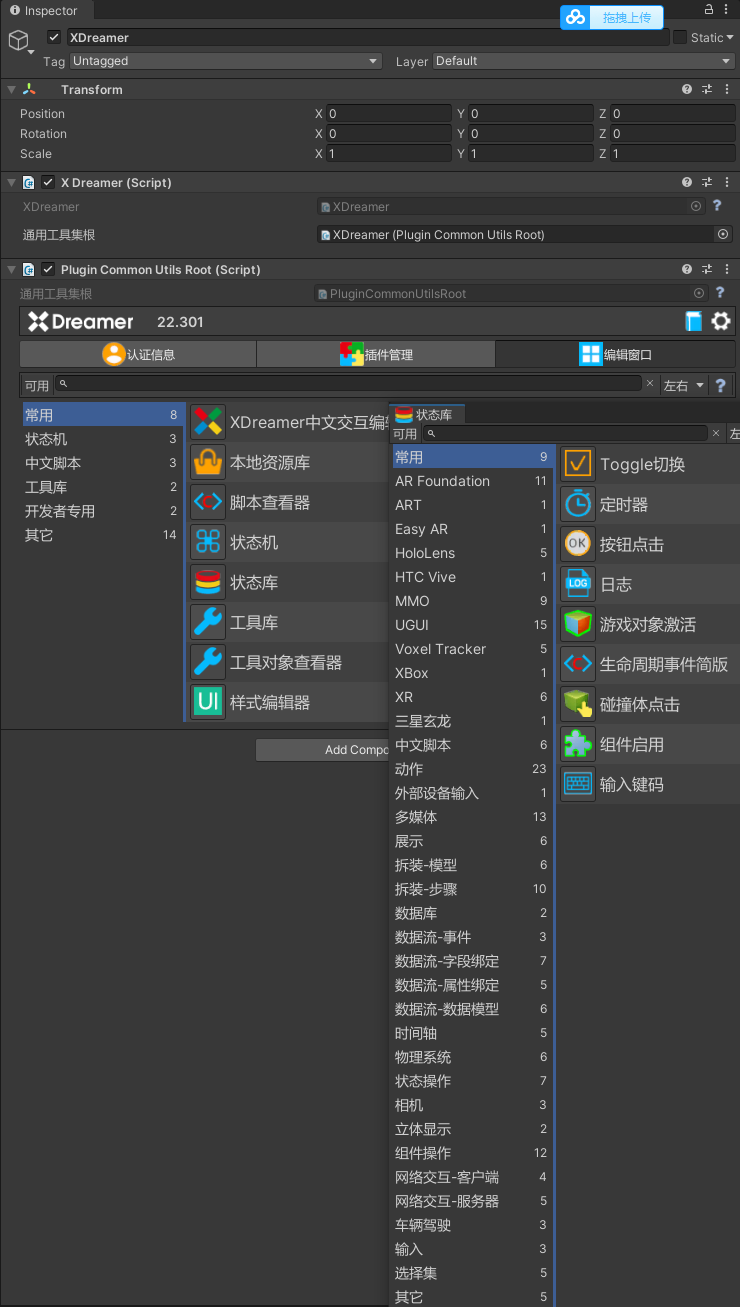Open 脚本查看器 tool icon
The height and width of the screenshot is (1307, 740).
point(208,502)
